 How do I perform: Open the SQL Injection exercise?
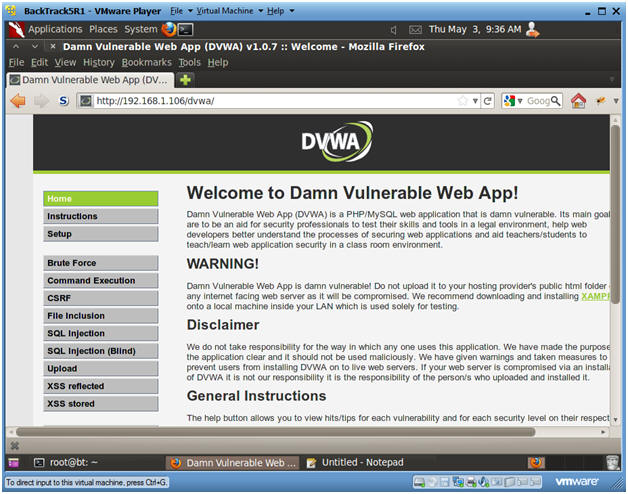101,333
